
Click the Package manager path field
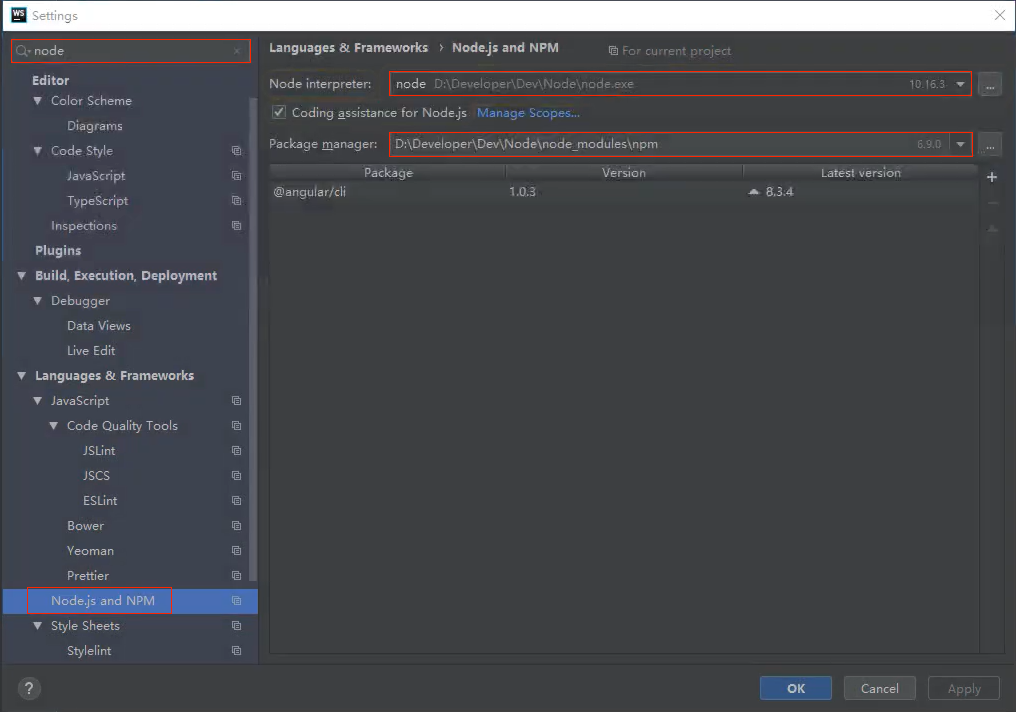coord(680,144)
